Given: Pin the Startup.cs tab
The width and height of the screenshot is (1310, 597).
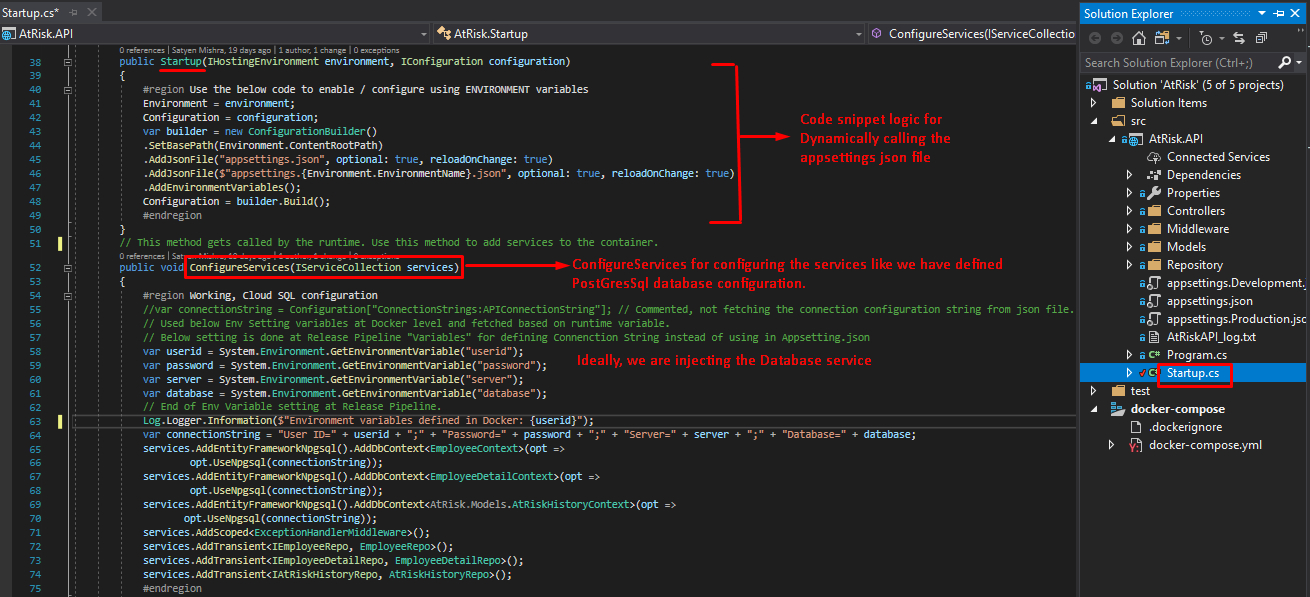Looking at the screenshot, I should (72, 12).
